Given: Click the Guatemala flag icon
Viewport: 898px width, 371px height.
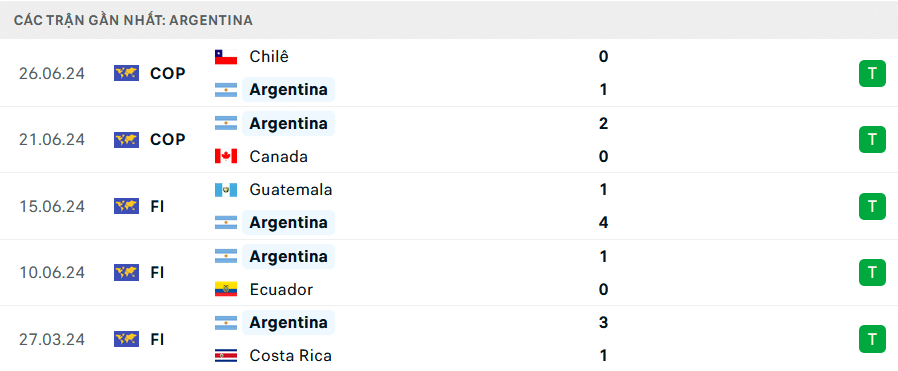Looking at the screenshot, I should pyautogui.click(x=226, y=190).
